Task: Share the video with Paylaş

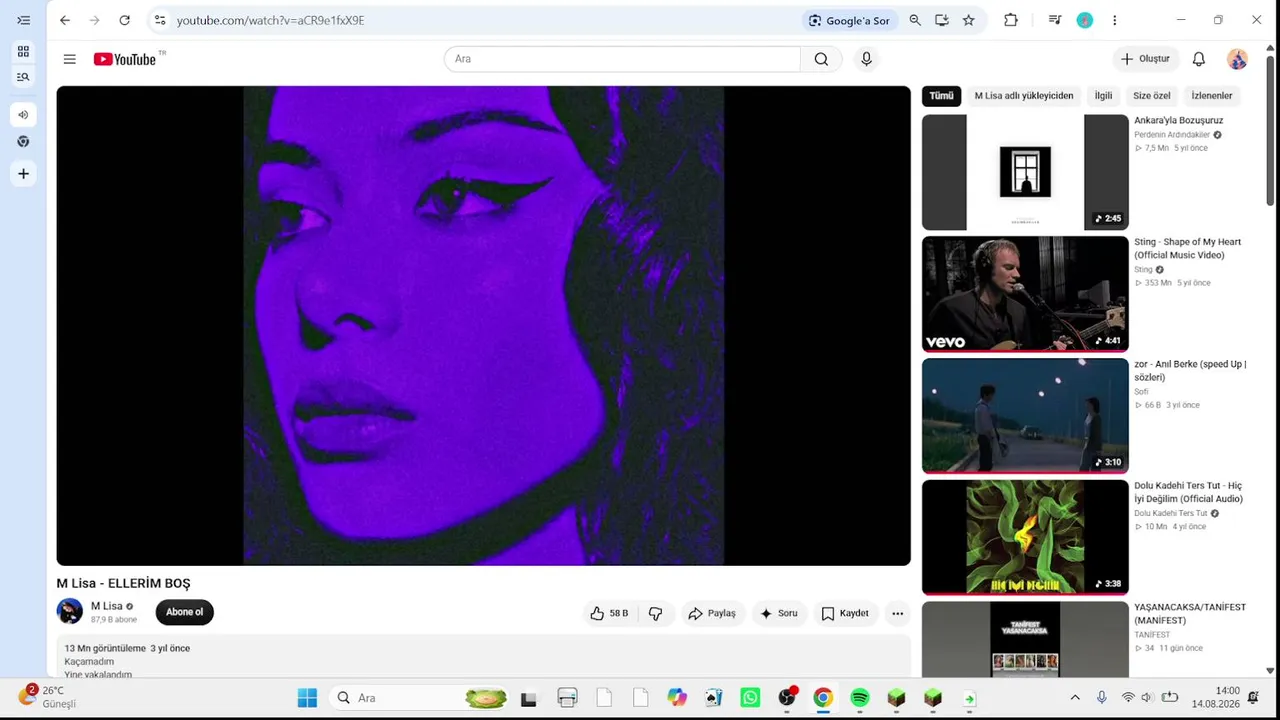Action: [x=712, y=613]
